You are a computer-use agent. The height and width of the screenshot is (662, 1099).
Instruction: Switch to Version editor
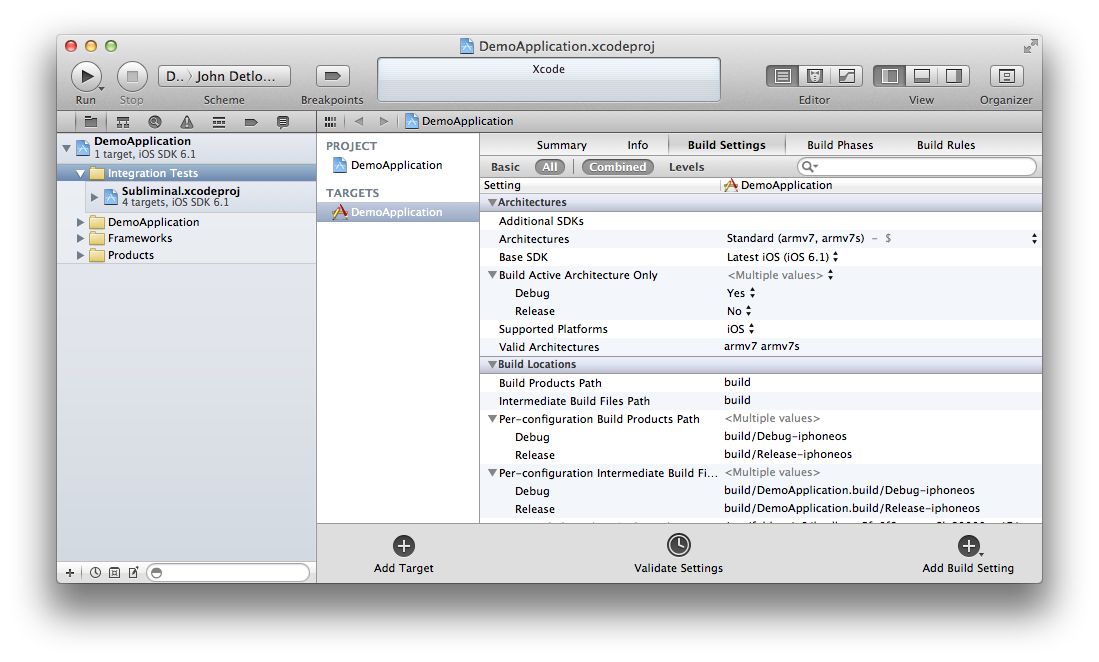click(x=847, y=76)
